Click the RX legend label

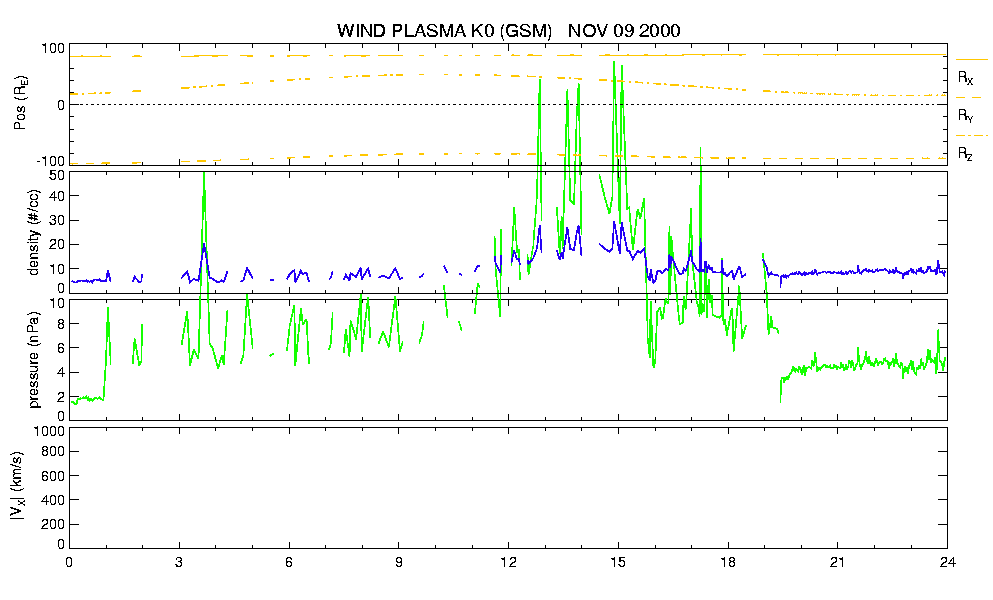pyautogui.click(x=965, y=77)
